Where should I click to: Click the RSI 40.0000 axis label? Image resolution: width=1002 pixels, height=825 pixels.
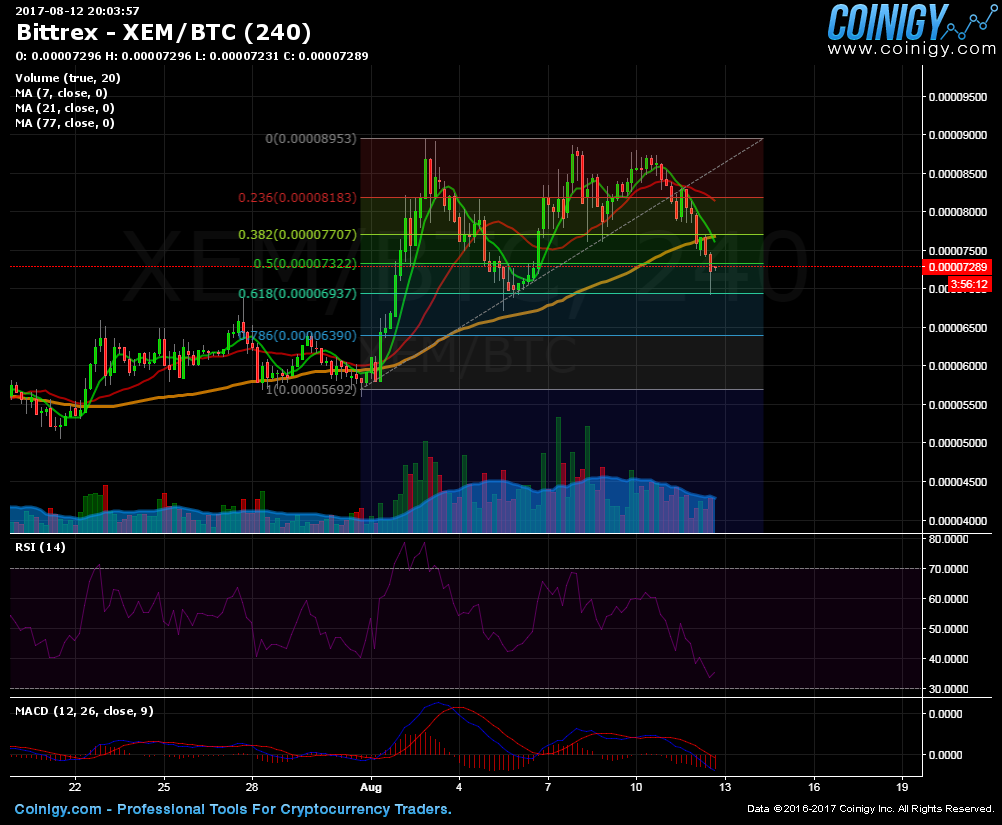coord(948,659)
